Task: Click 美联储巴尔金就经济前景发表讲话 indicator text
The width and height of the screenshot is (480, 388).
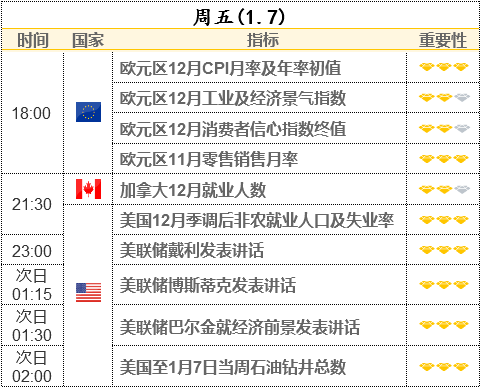Action: click(x=240, y=327)
